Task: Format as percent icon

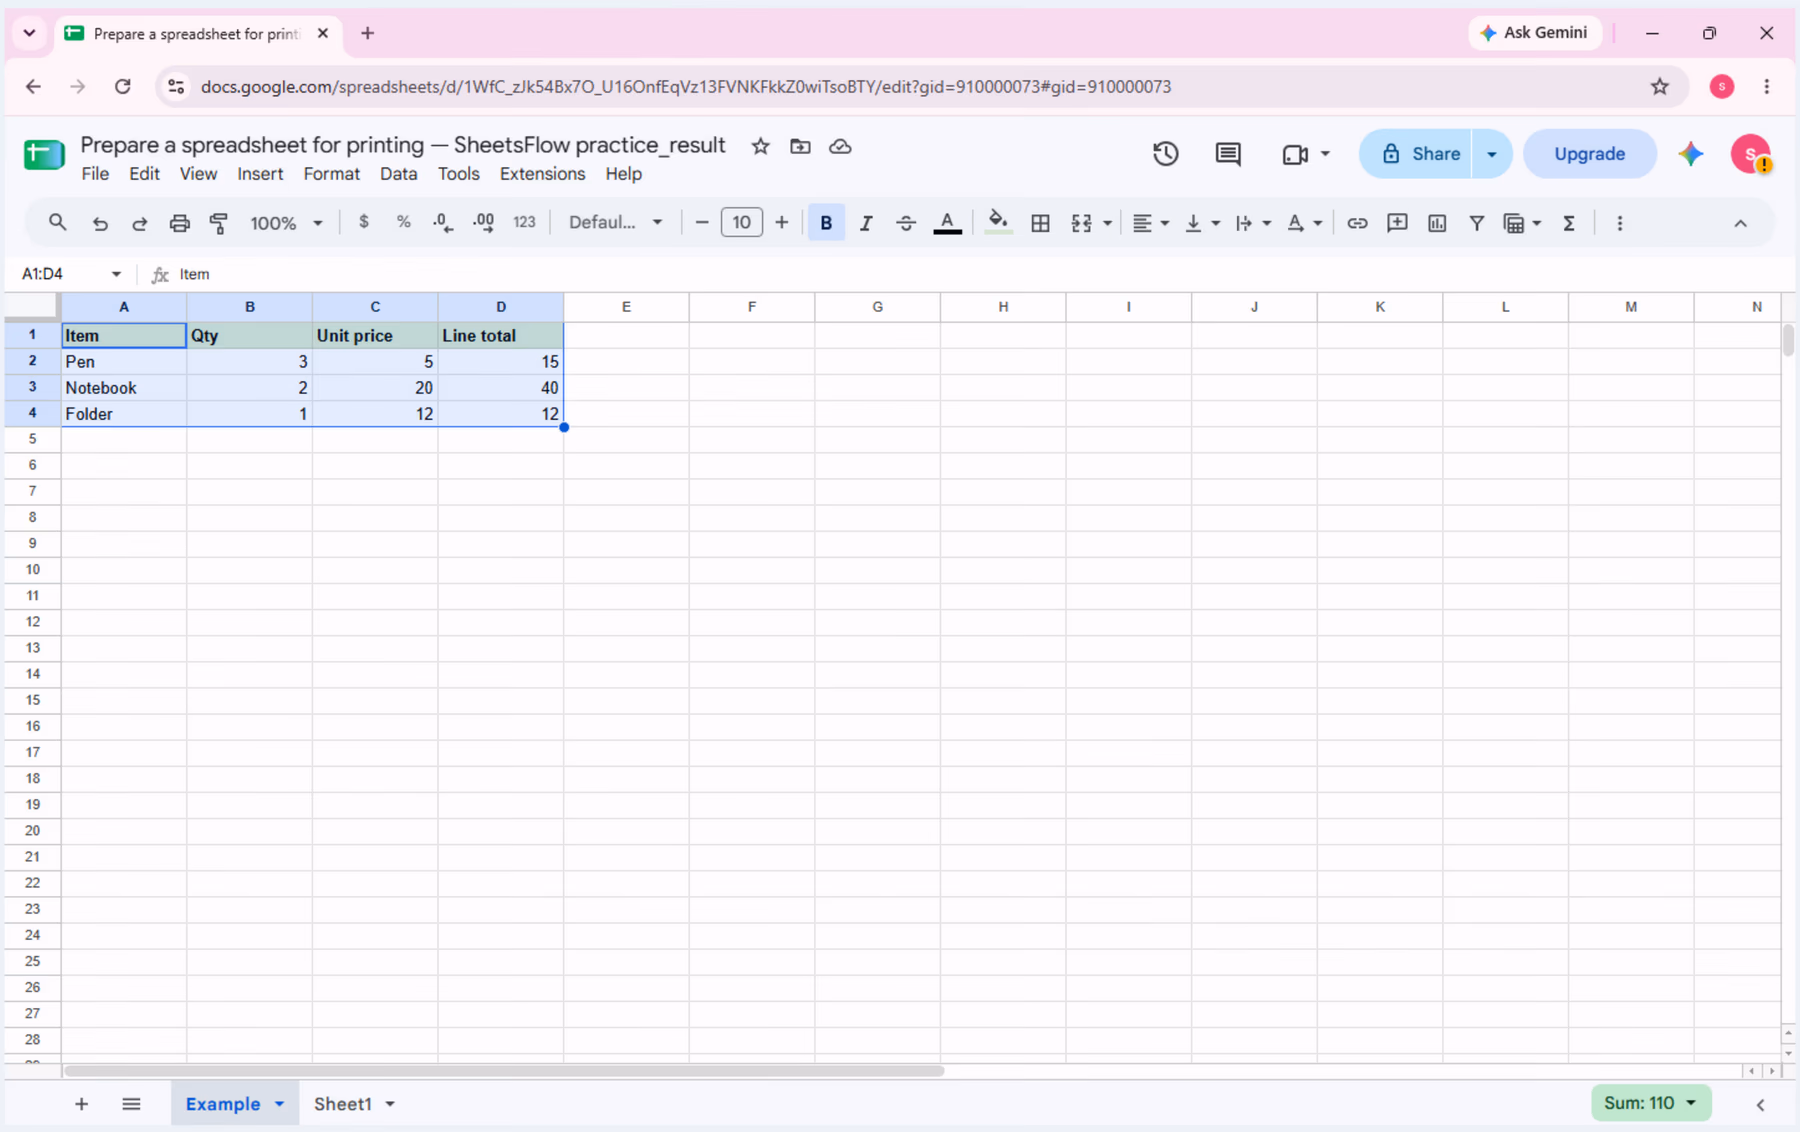Action: pos(403,222)
